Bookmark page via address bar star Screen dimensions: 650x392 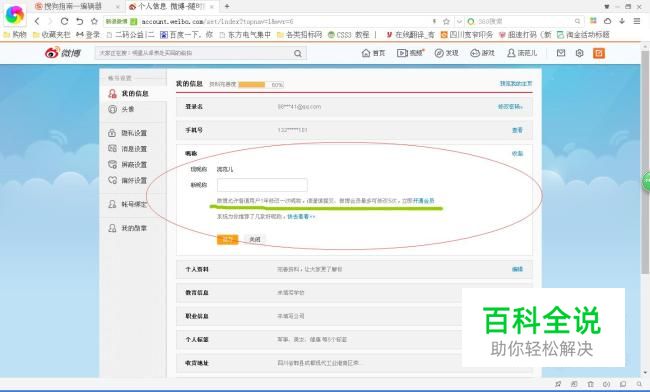point(446,21)
